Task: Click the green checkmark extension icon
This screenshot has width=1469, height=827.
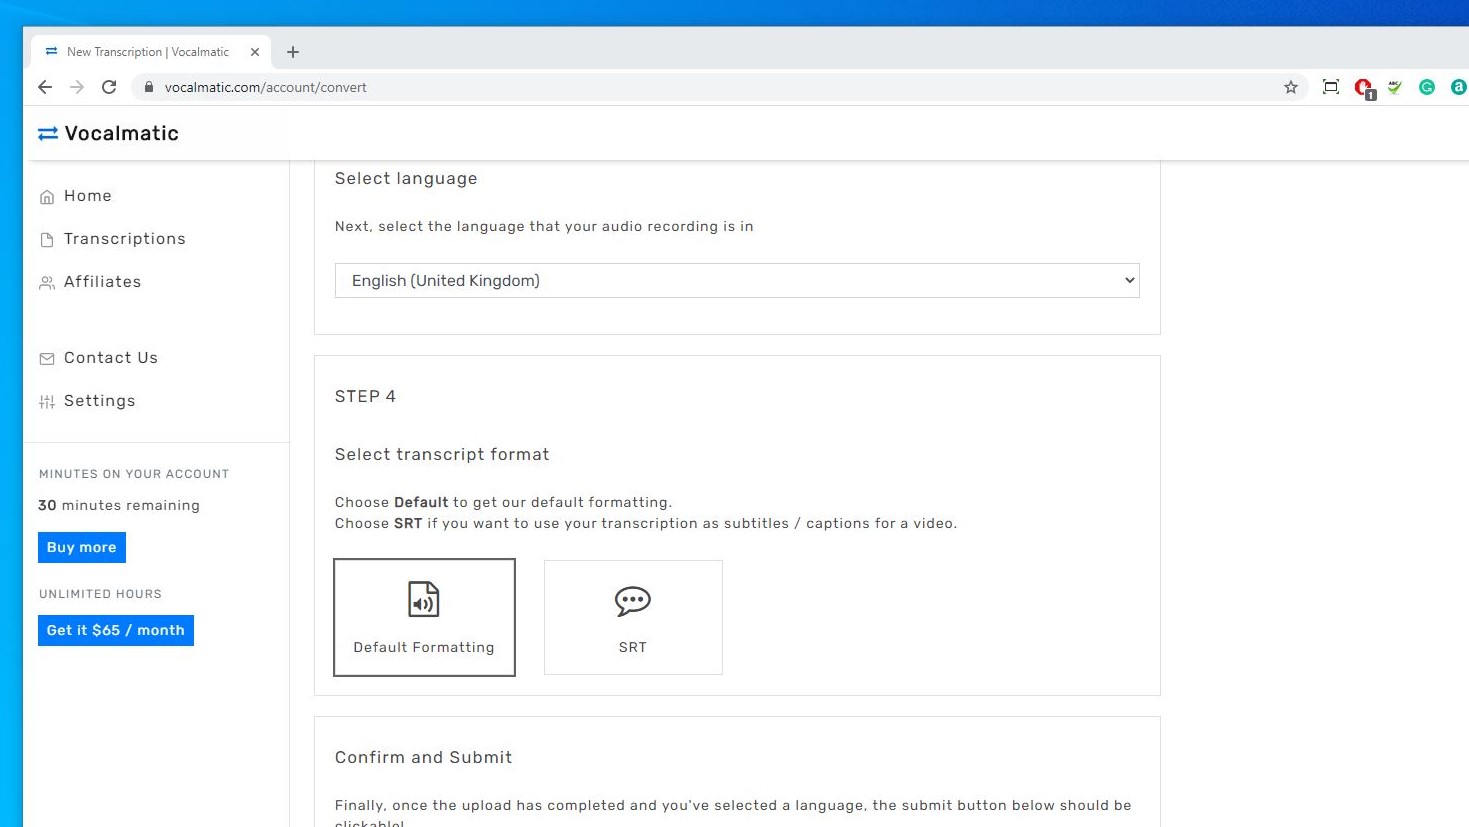Action: point(1395,87)
